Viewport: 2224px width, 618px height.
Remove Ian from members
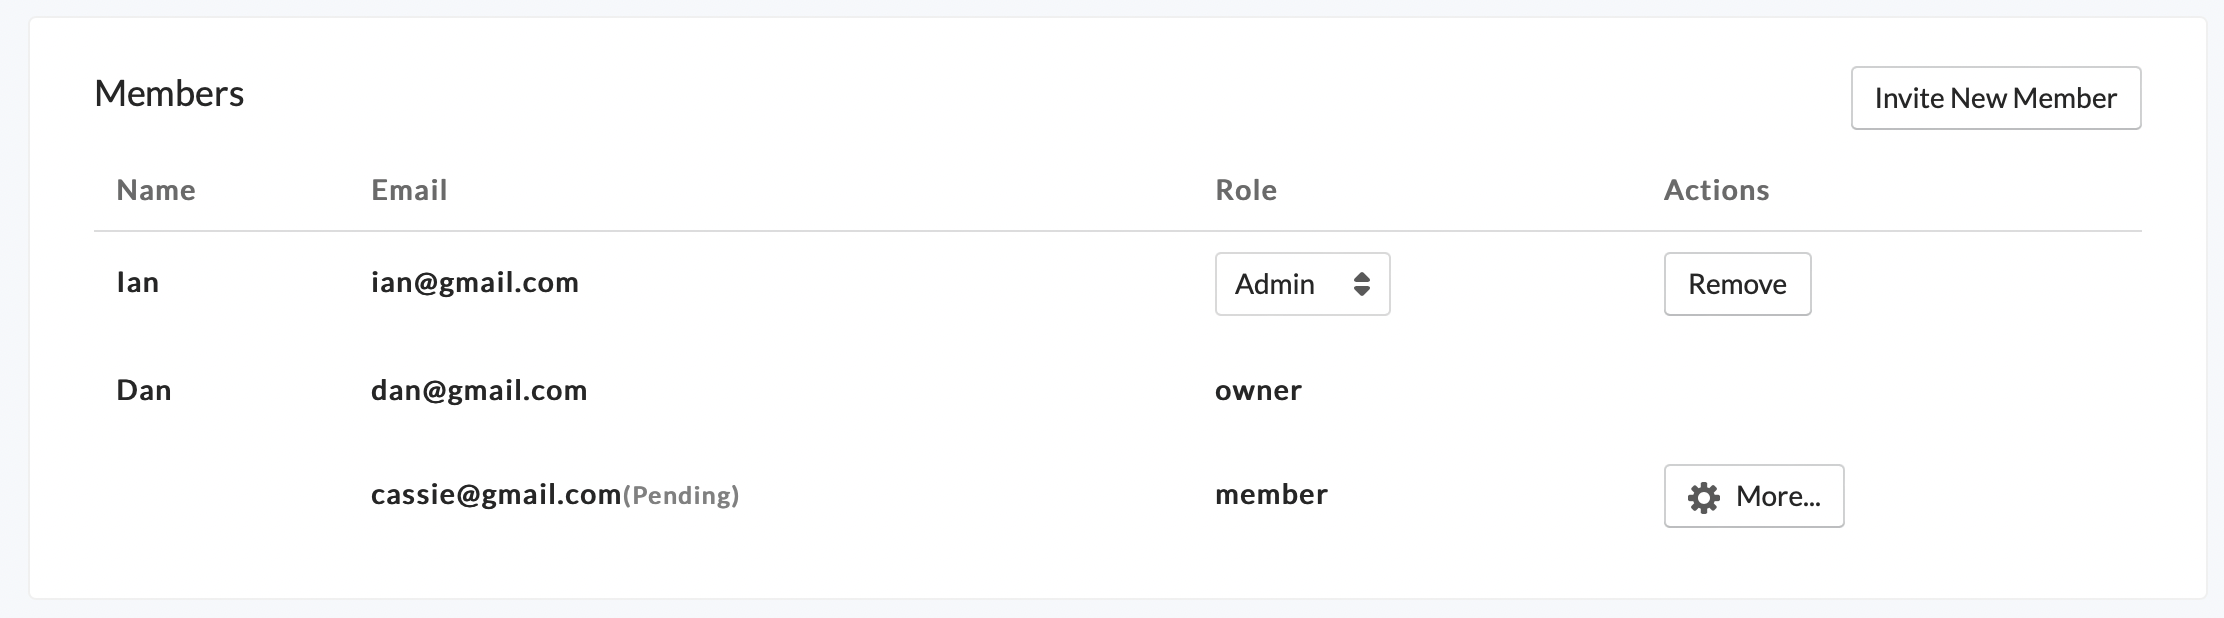click(x=1737, y=284)
